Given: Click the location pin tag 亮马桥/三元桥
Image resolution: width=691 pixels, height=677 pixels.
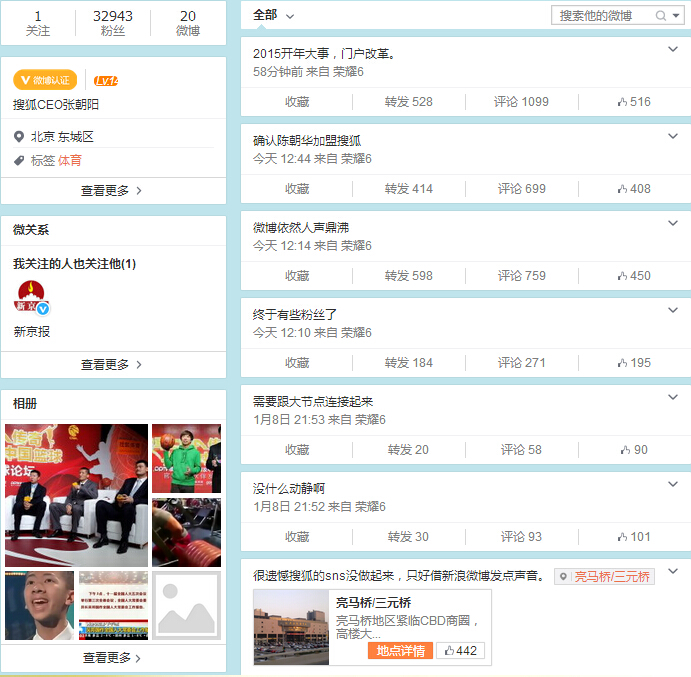Looking at the screenshot, I should [605, 577].
